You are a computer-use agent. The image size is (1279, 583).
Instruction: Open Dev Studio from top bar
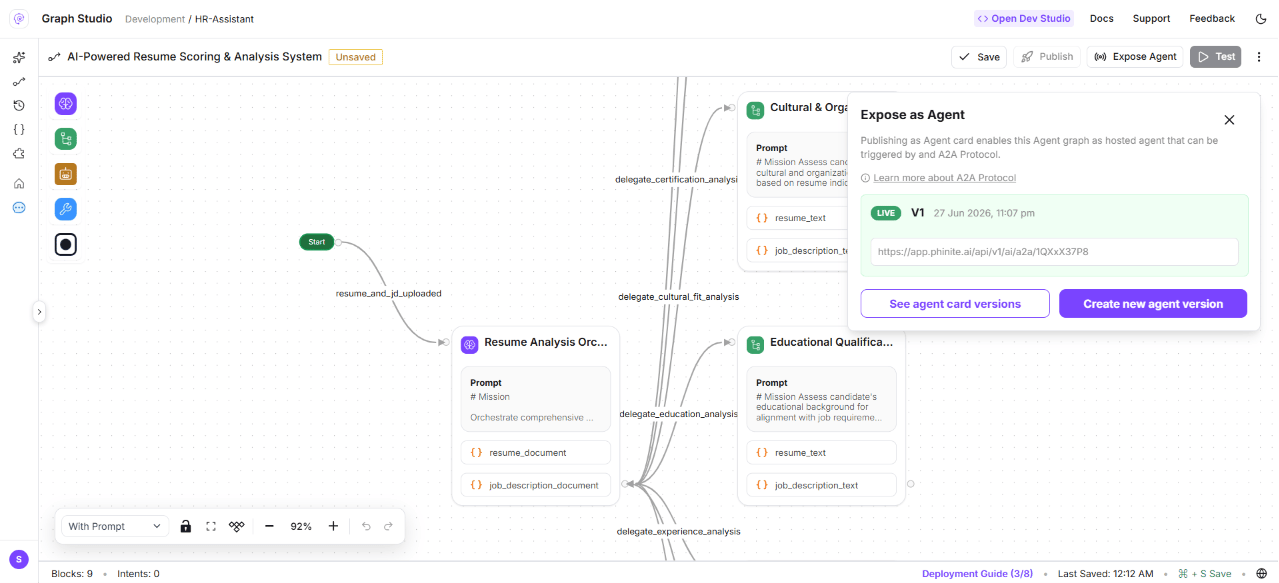[x=1024, y=18]
